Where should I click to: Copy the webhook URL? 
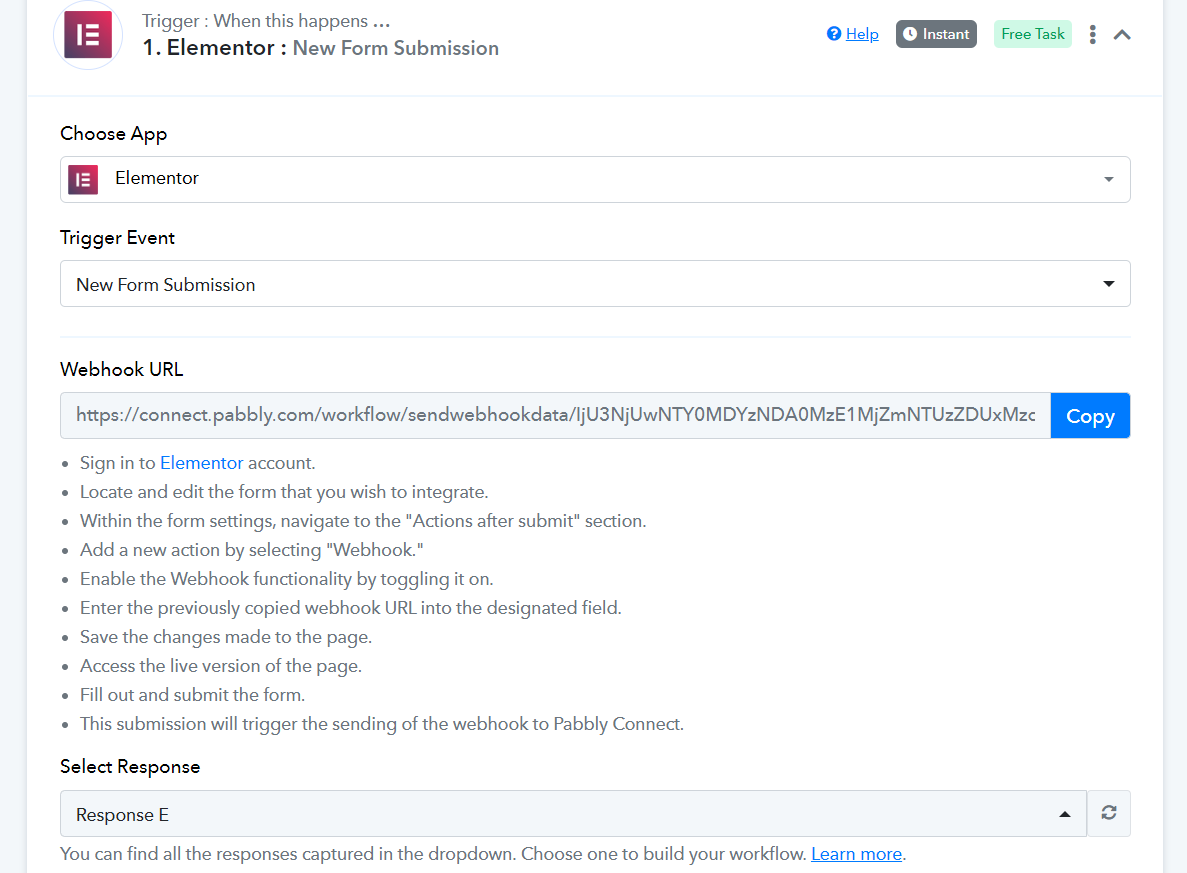[1090, 416]
